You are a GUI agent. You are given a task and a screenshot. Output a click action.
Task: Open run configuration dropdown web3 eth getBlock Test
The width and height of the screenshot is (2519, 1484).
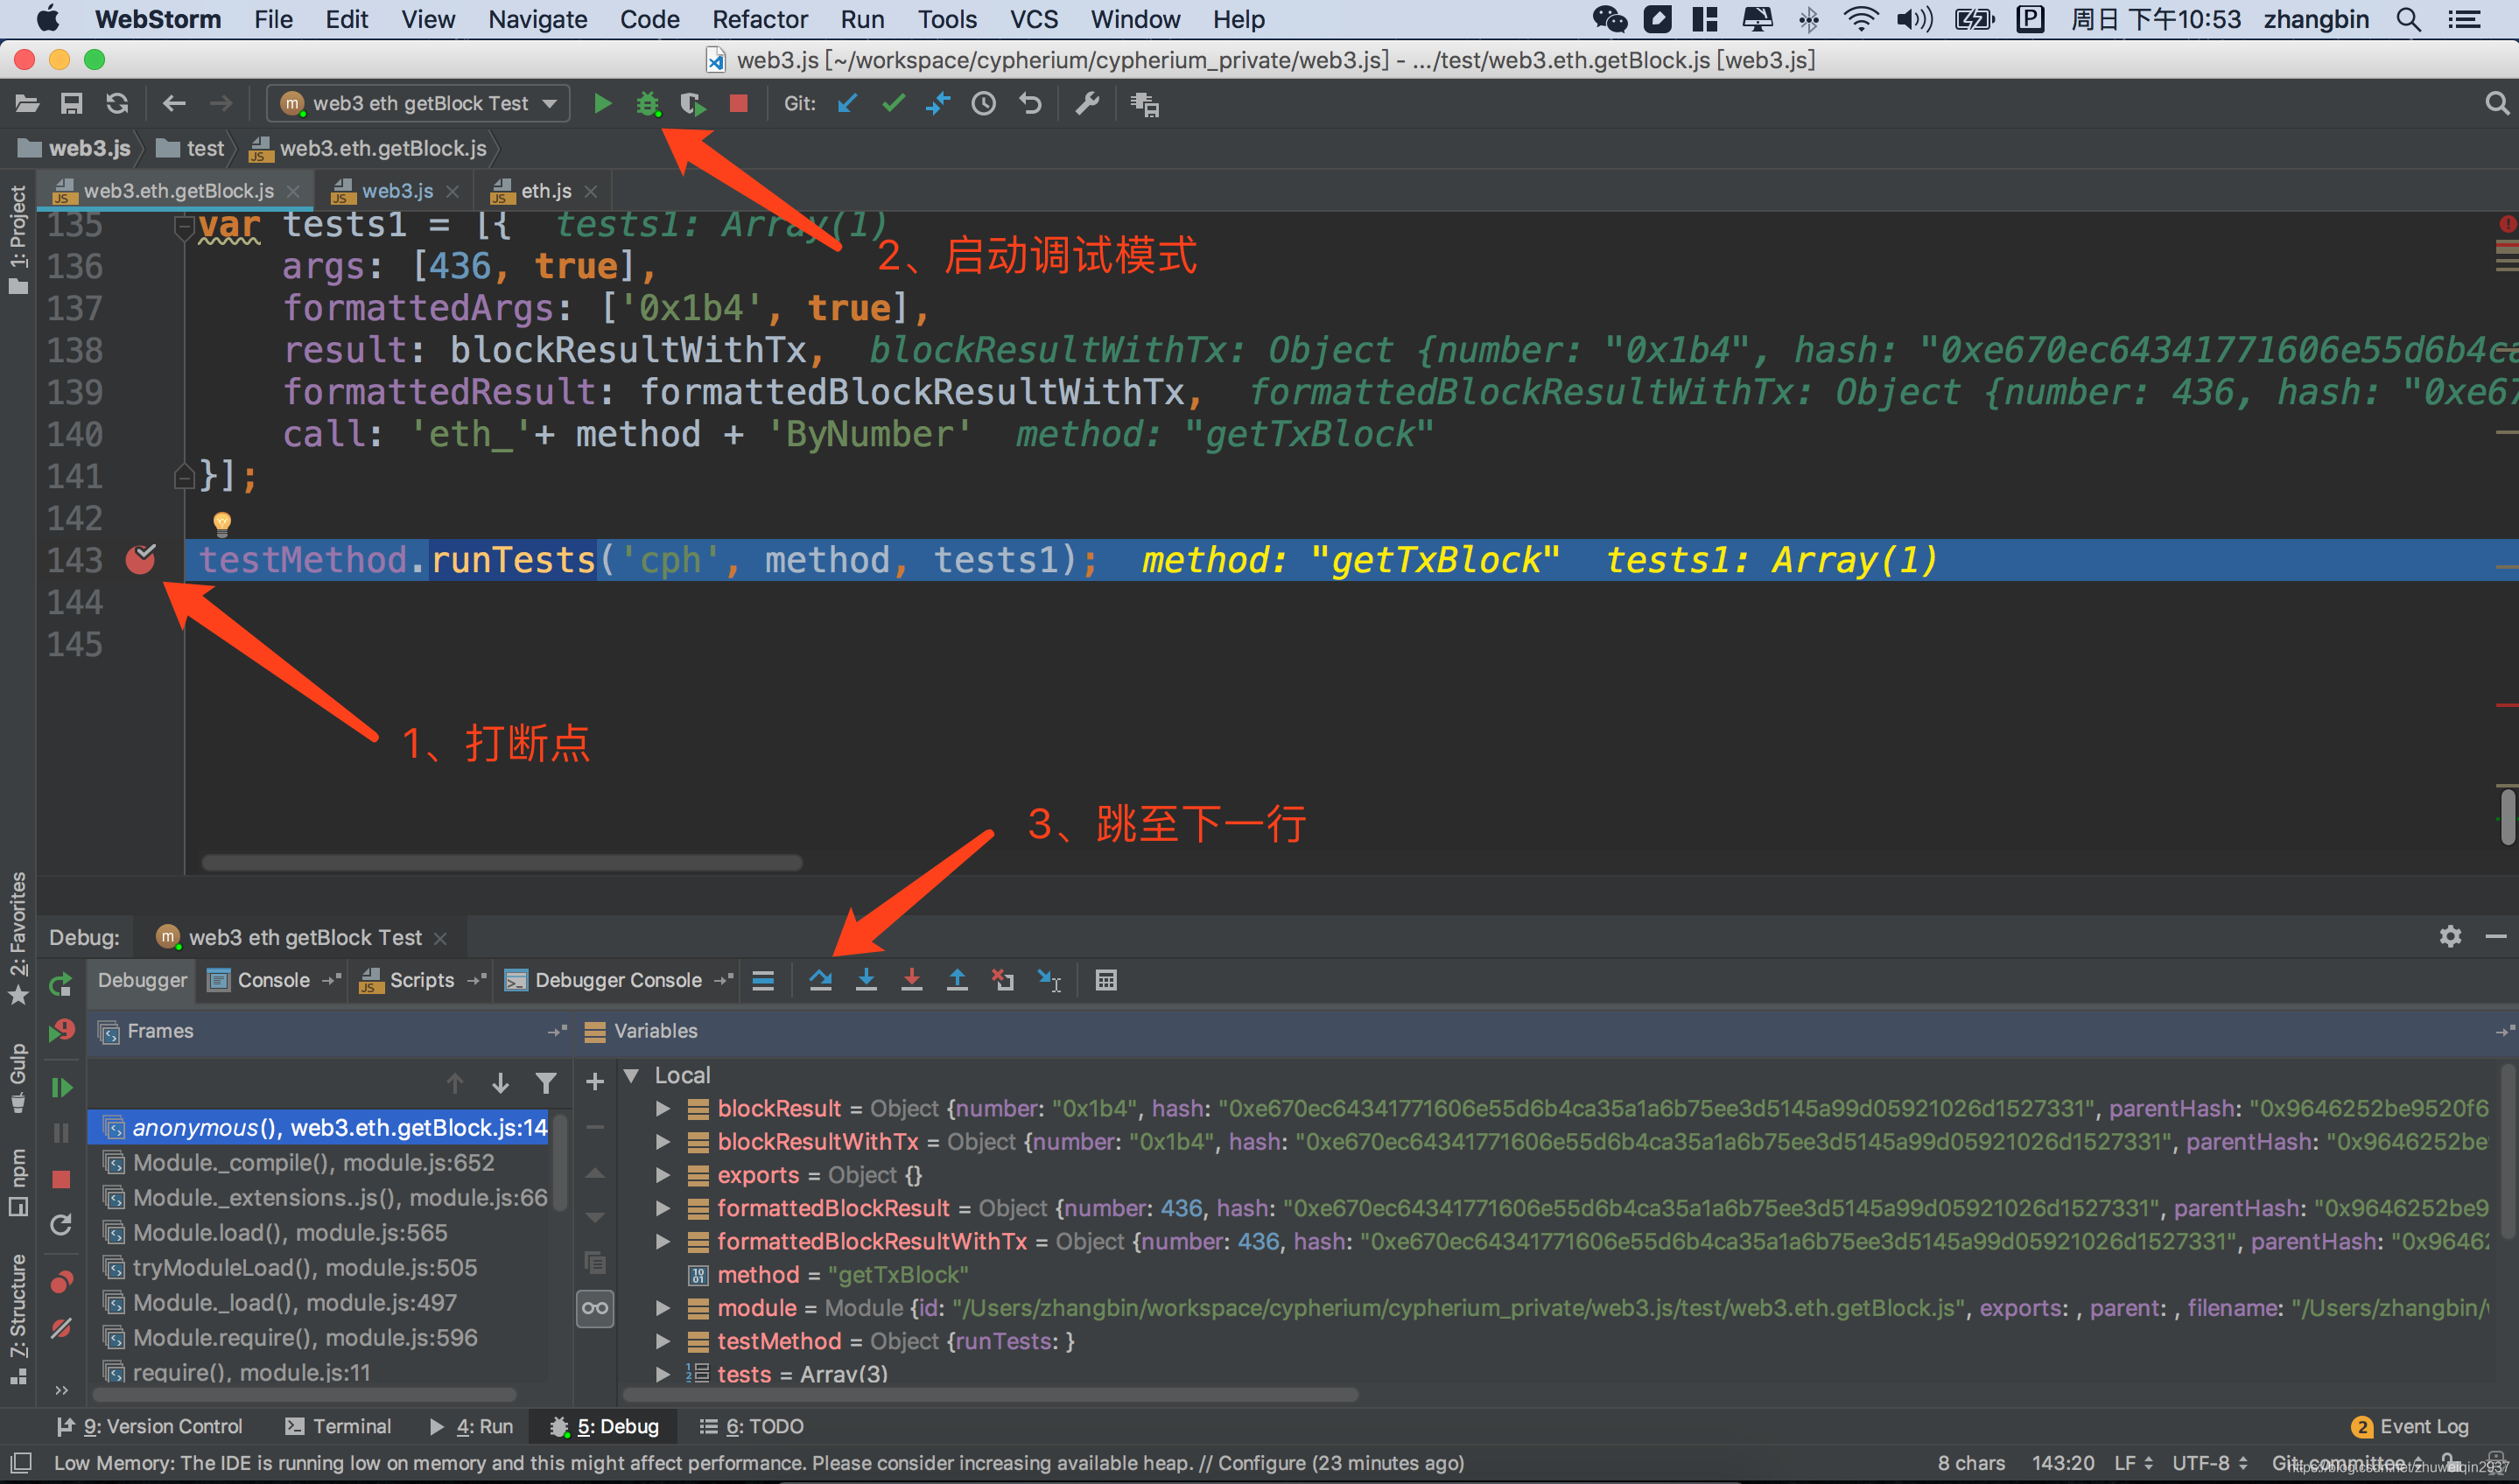point(418,103)
